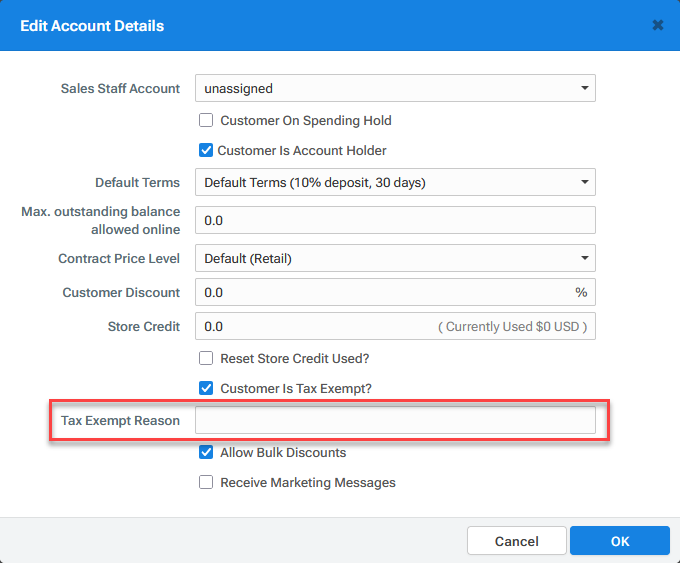The image size is (680, 563).
Task: Click the Contract Price Level label
Action: point(119,259)
